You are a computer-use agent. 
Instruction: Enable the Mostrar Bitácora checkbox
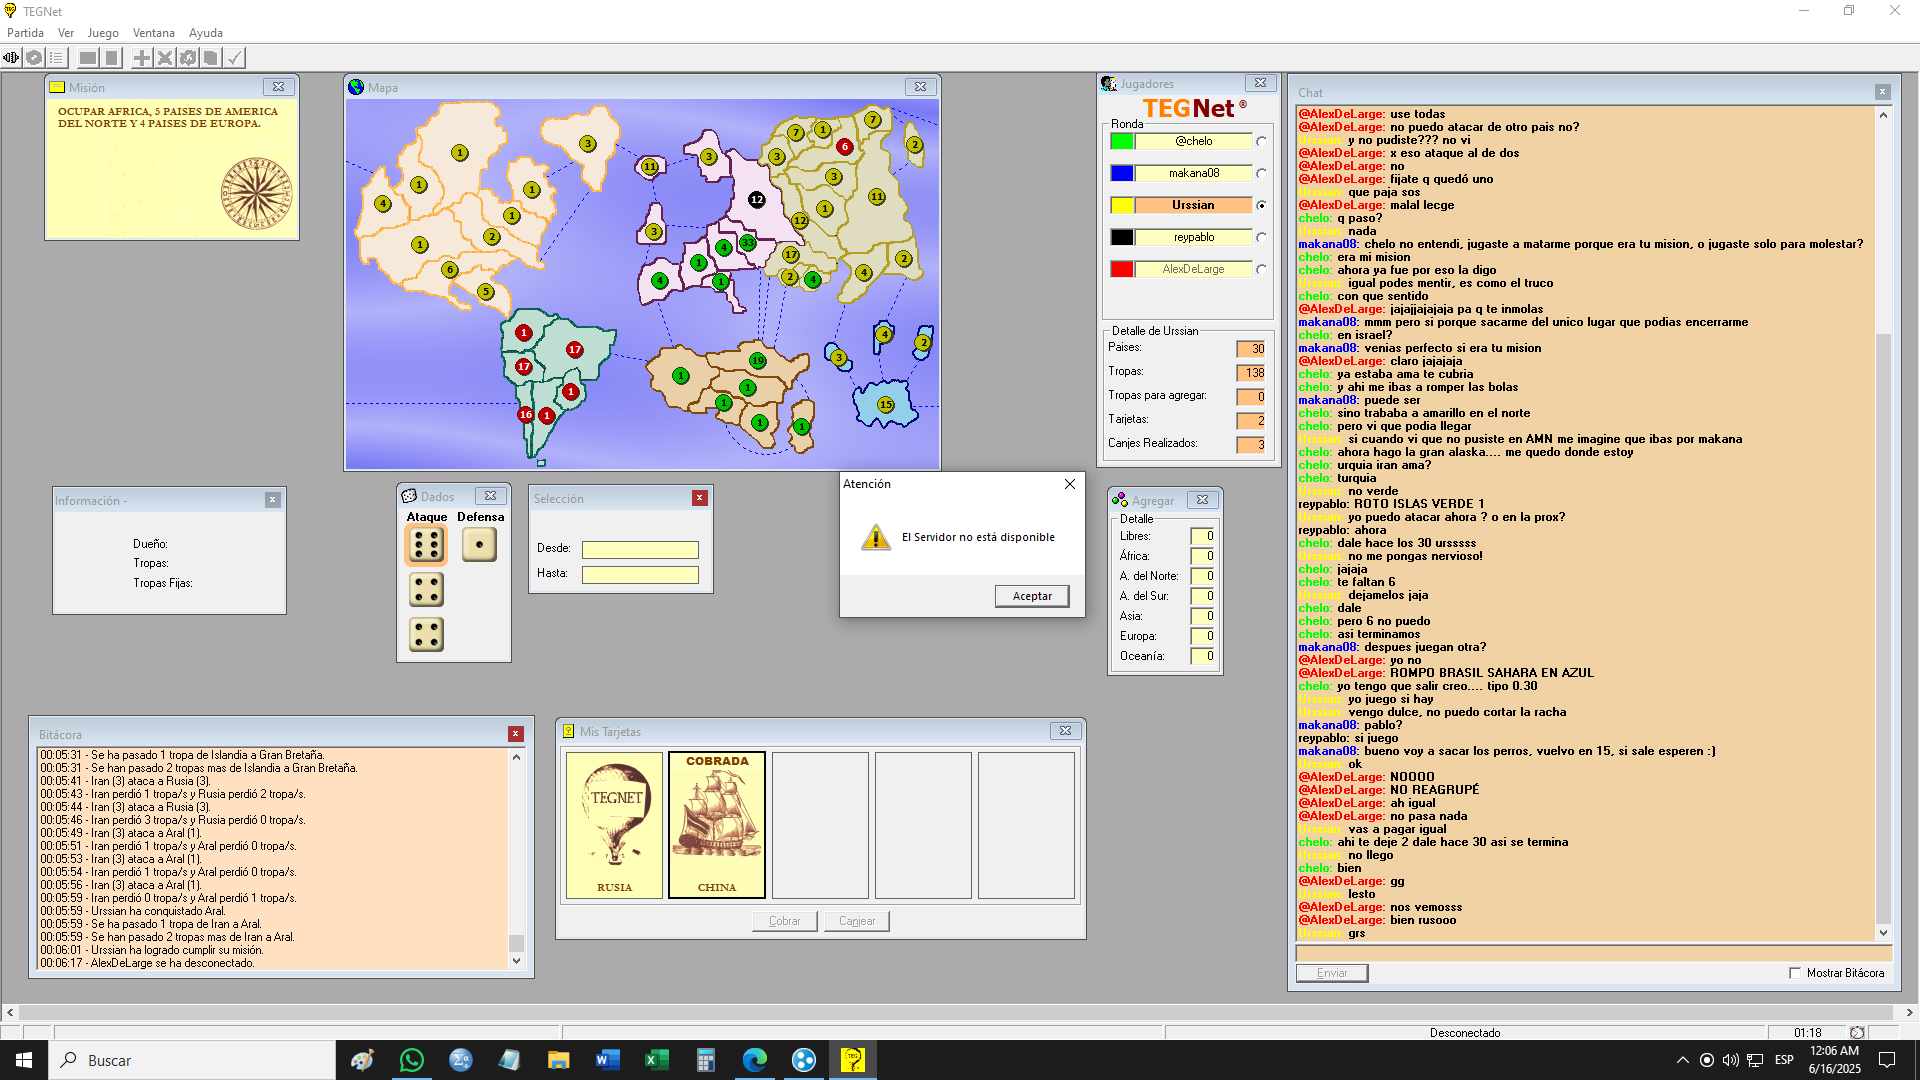click(1794, 973)
